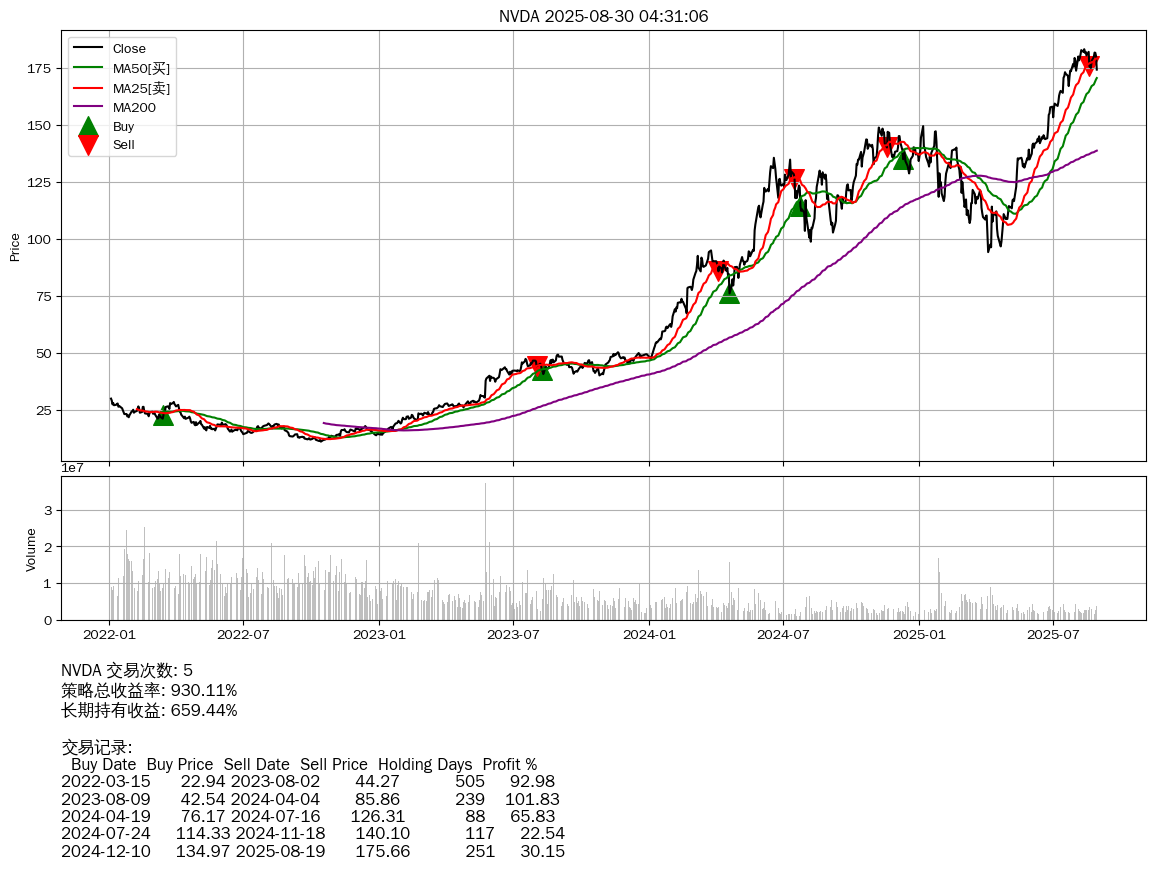1156x869 pixels.
Task: Click the red Sell triangle in legend
Action: pos(88,145)
